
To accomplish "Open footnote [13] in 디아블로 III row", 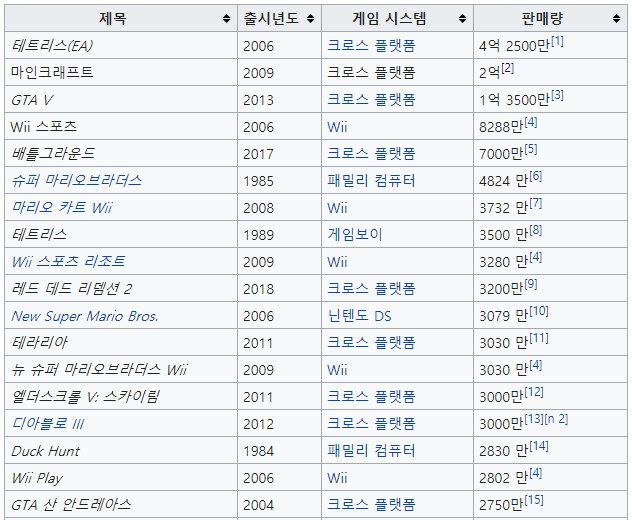I will [534, 419].
